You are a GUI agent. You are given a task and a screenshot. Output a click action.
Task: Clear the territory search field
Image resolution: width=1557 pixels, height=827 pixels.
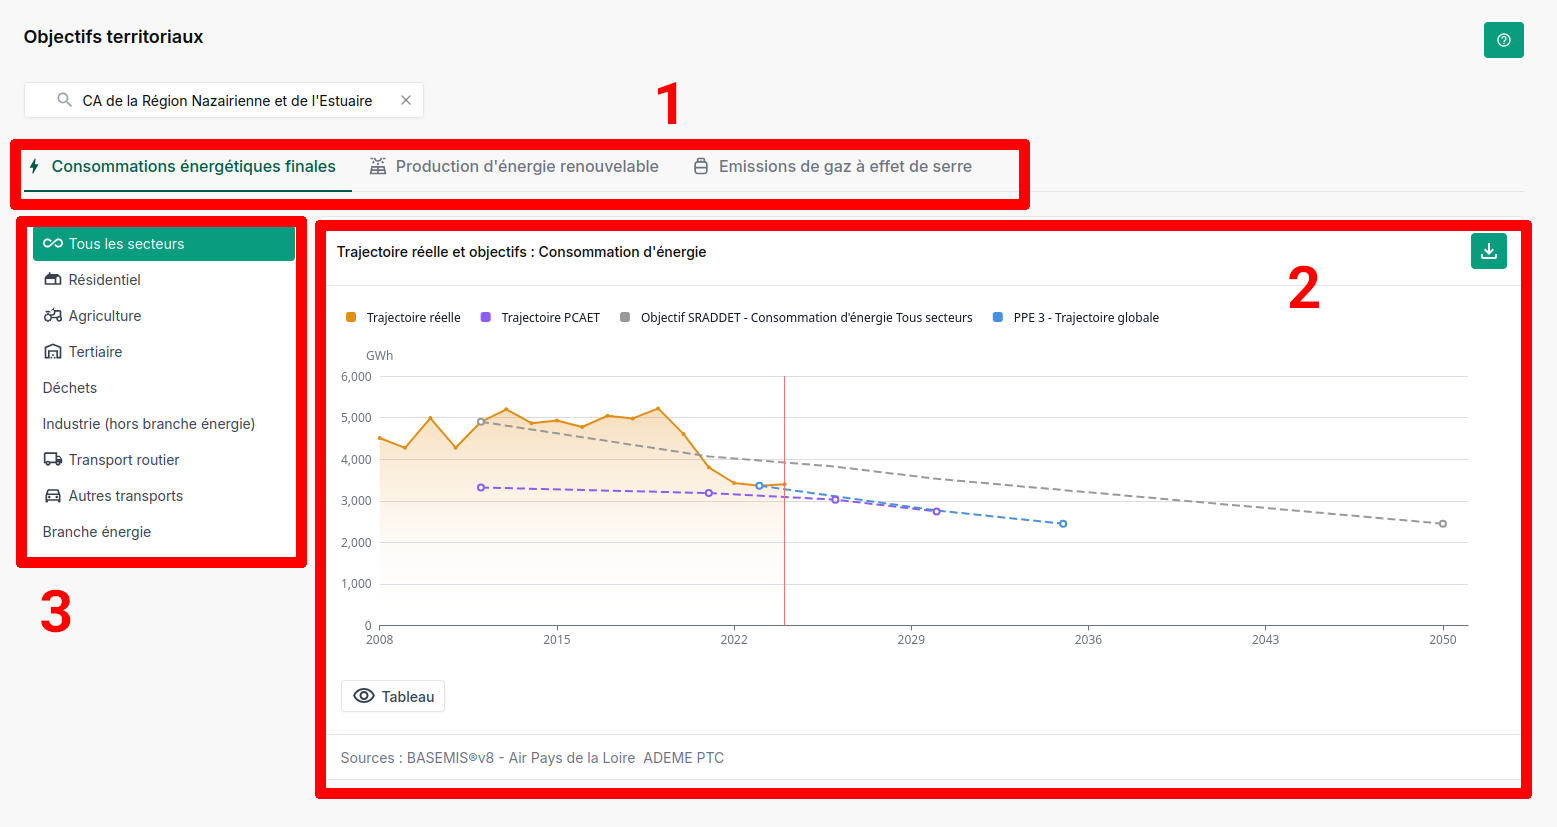click(406, 100)
